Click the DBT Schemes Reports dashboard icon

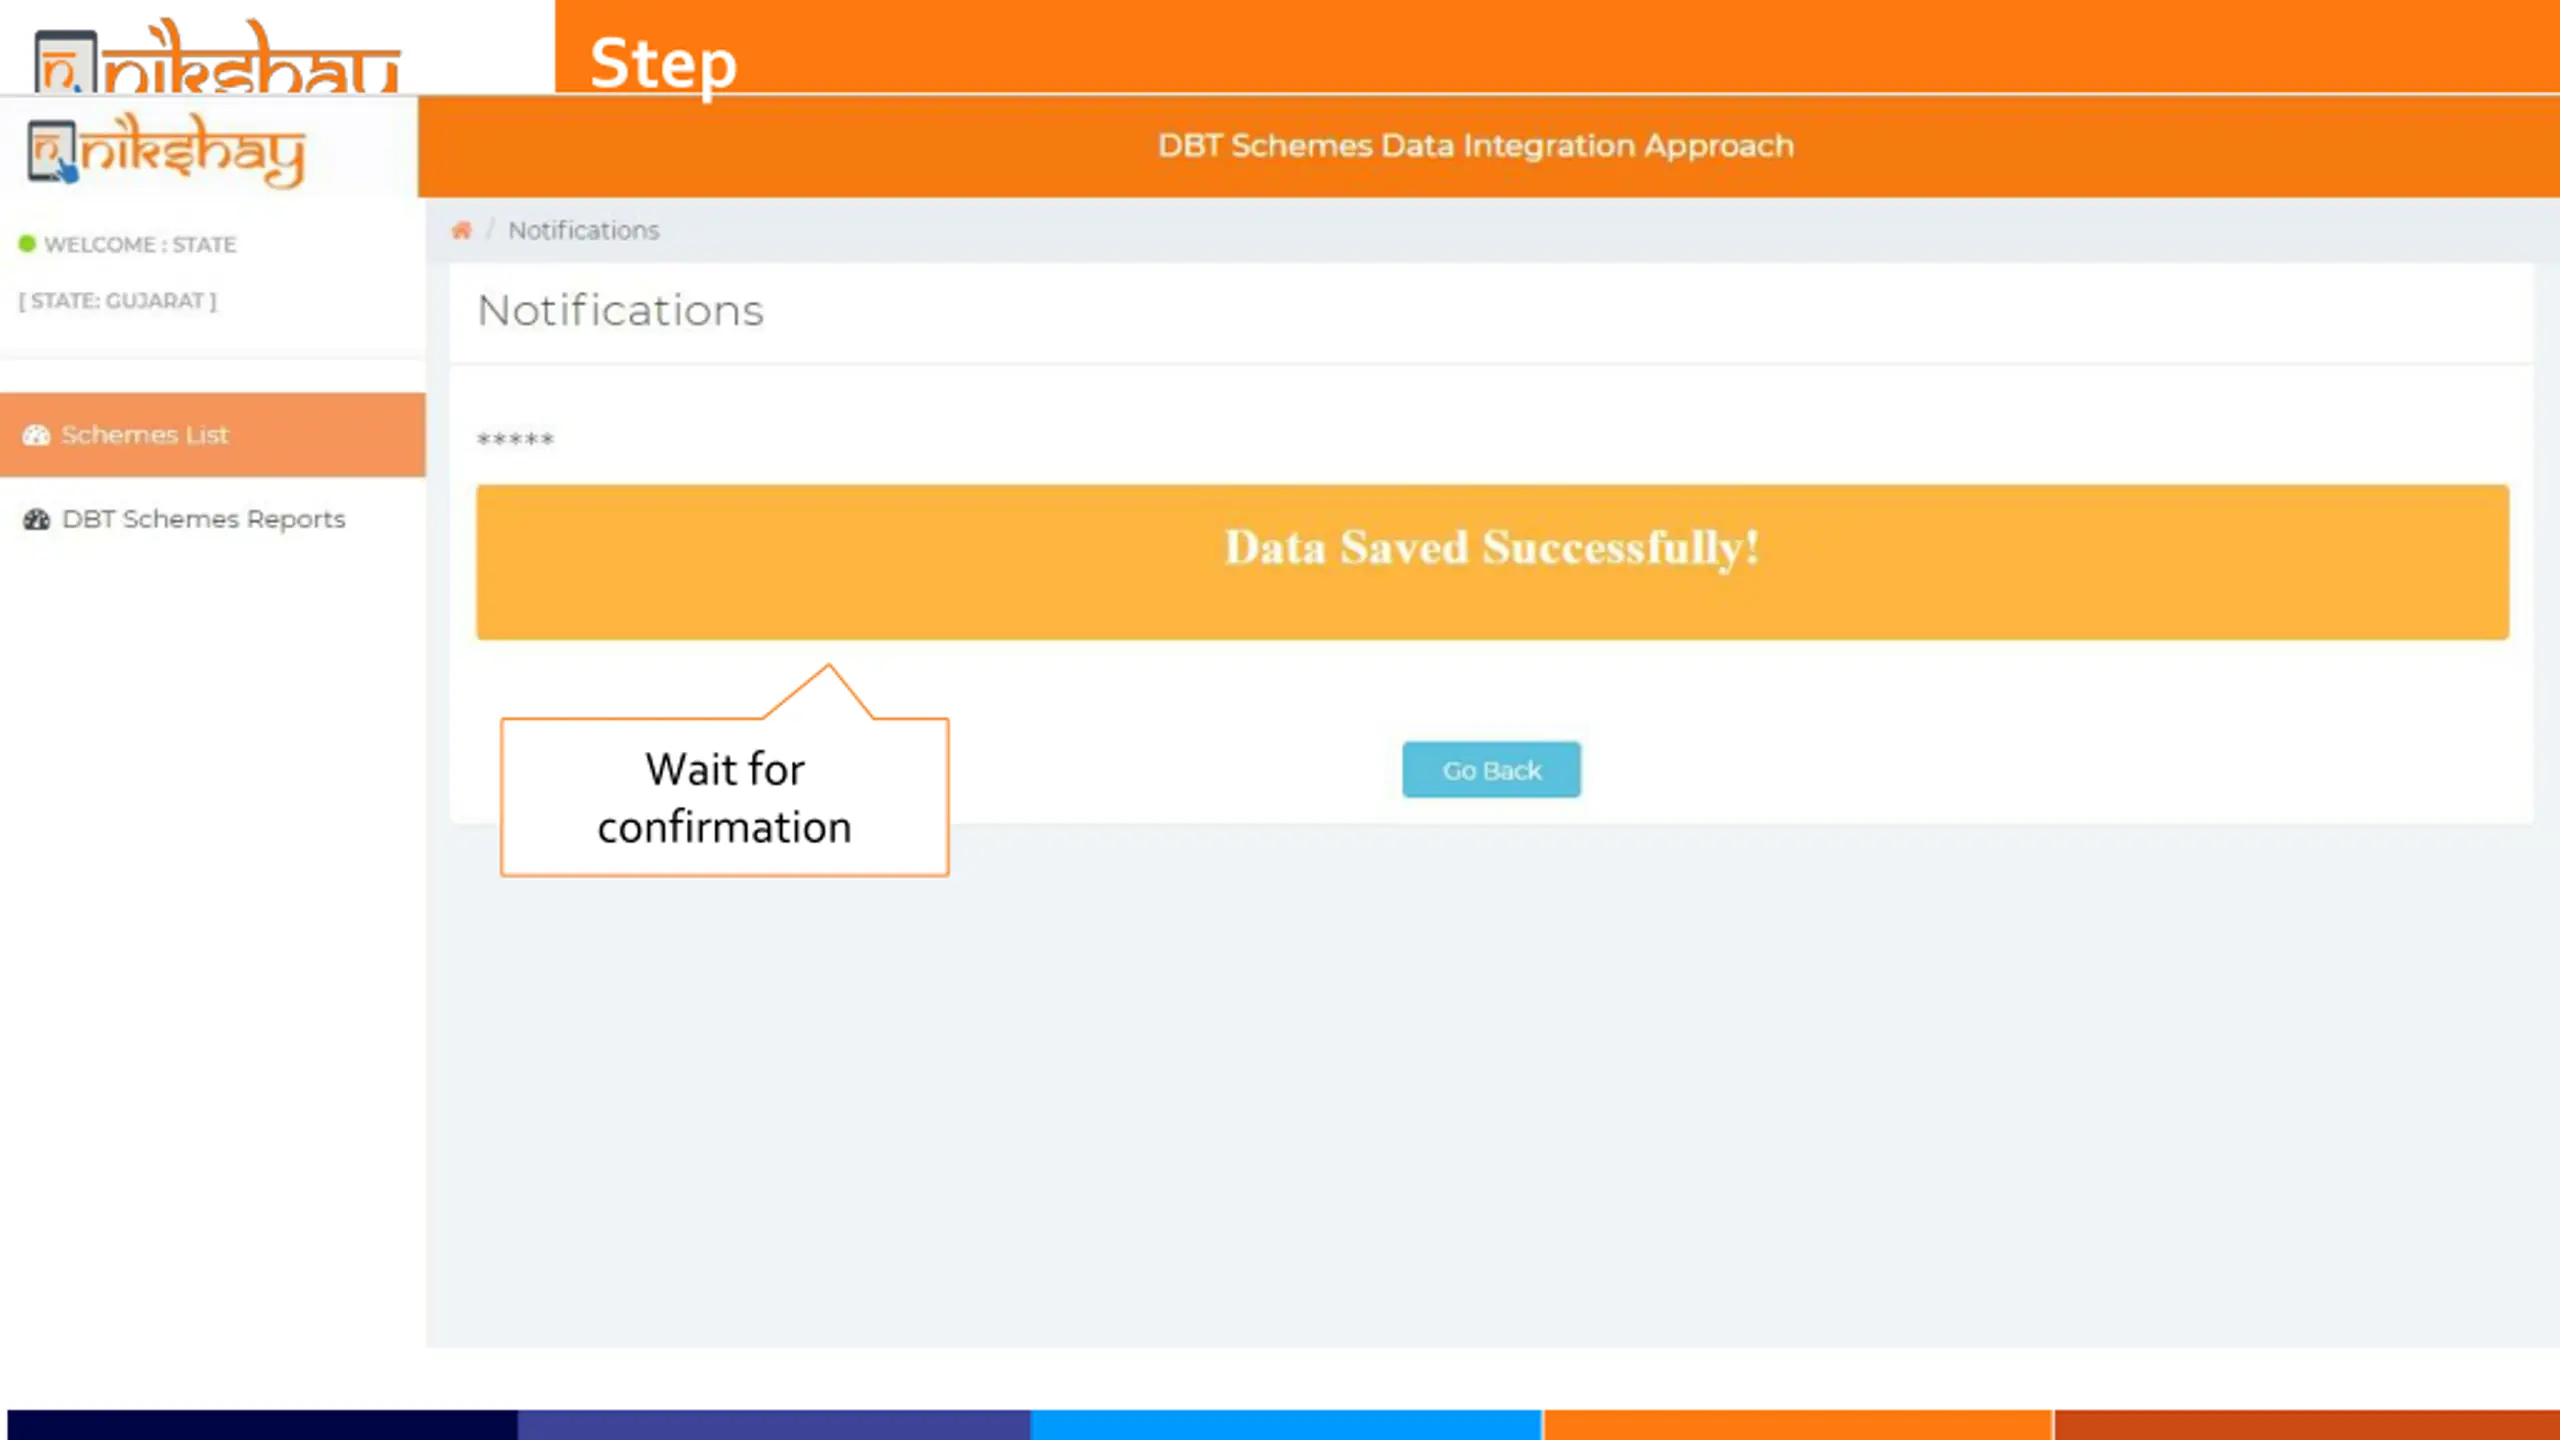click(36, 519)
